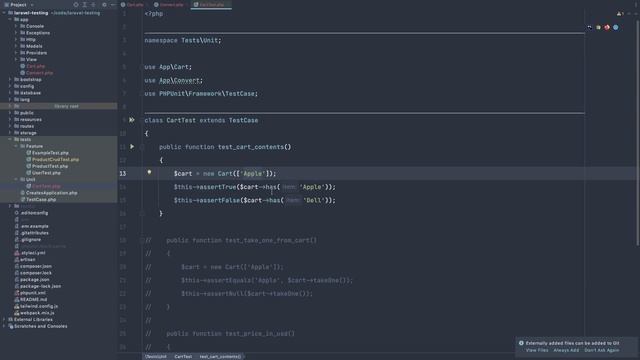Place cursor on line 13 '$cart = new Cart' code
Screen dimensions: 640x360
click(225, 173)
